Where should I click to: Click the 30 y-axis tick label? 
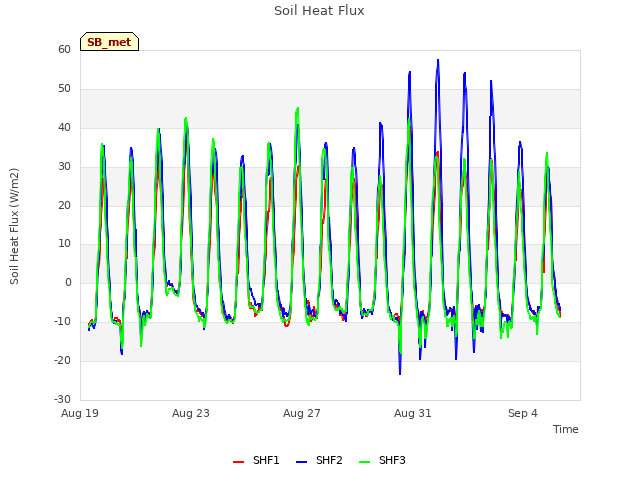pos(64,167)
